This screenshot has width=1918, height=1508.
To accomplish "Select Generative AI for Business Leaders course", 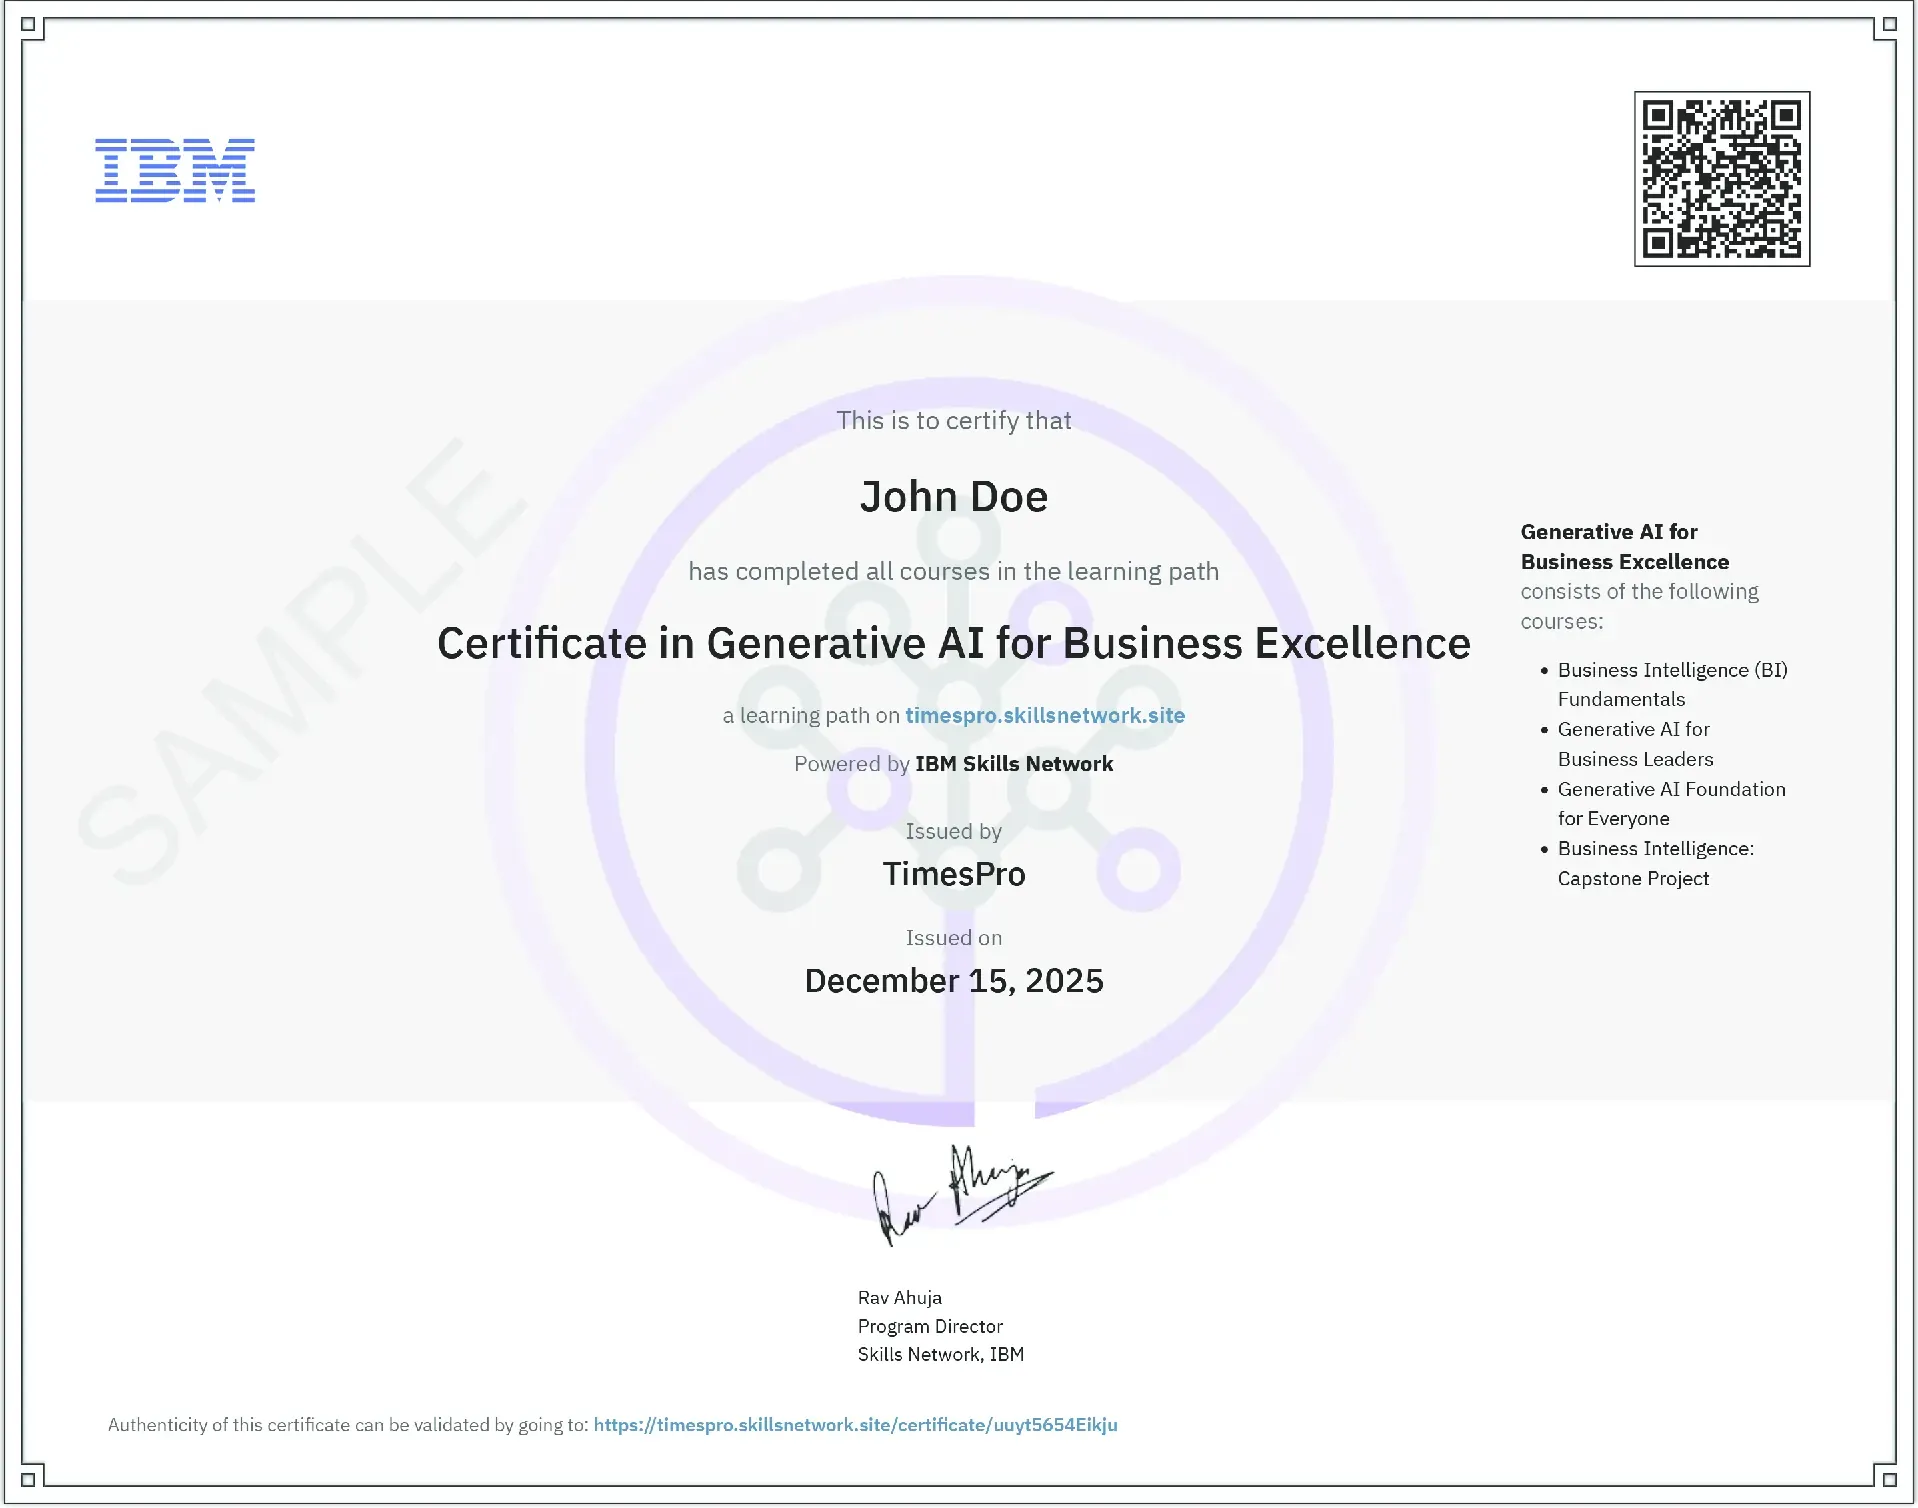I will coord(1634,744).
